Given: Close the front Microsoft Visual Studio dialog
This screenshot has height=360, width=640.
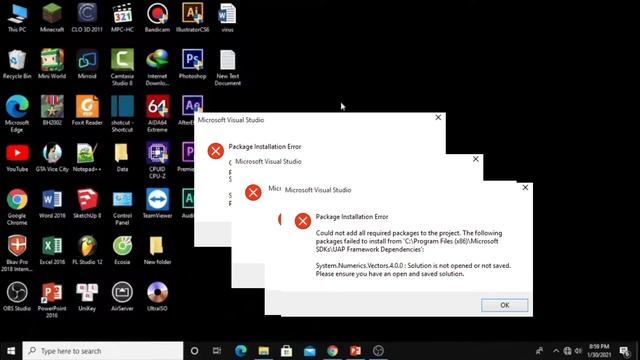Looking at the screenshot, I should coord(525,187).
